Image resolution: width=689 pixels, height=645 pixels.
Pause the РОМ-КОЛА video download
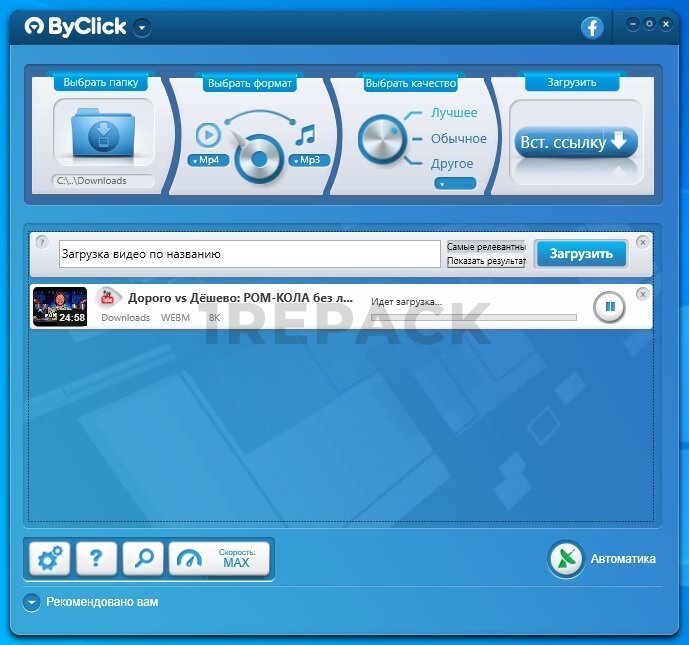point(608,307)
